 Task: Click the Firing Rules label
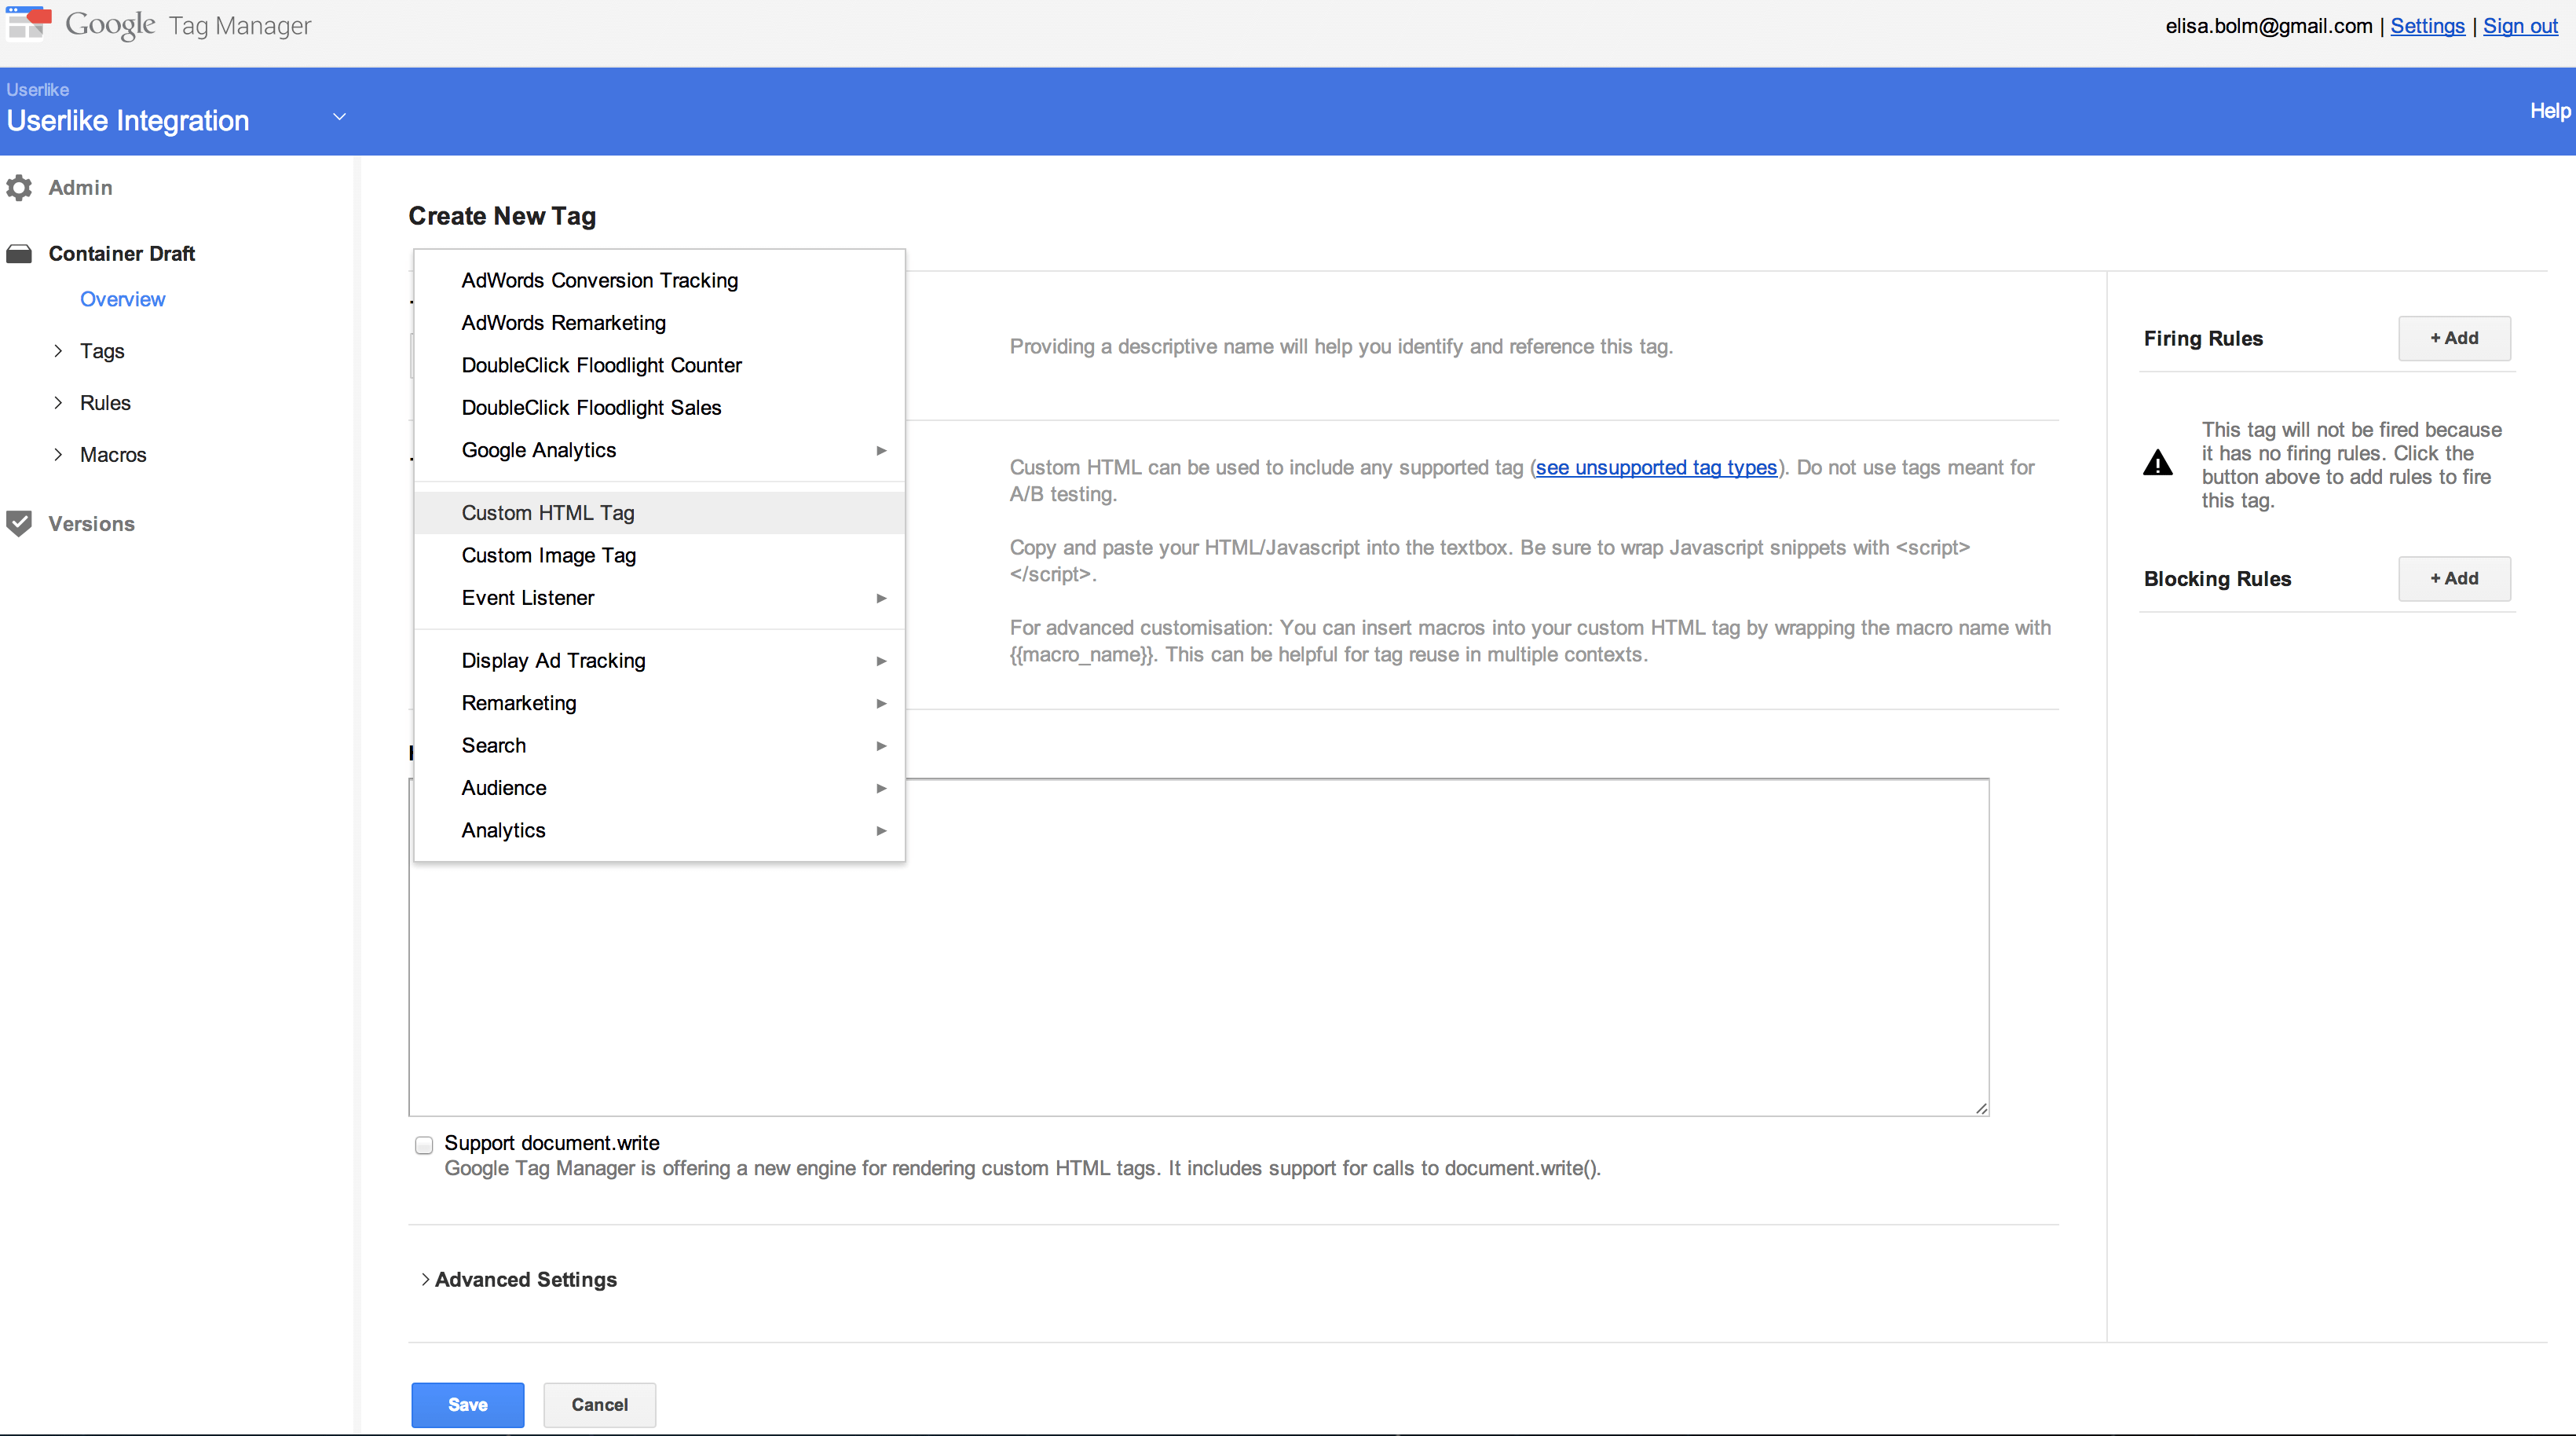click(2203, 339)
